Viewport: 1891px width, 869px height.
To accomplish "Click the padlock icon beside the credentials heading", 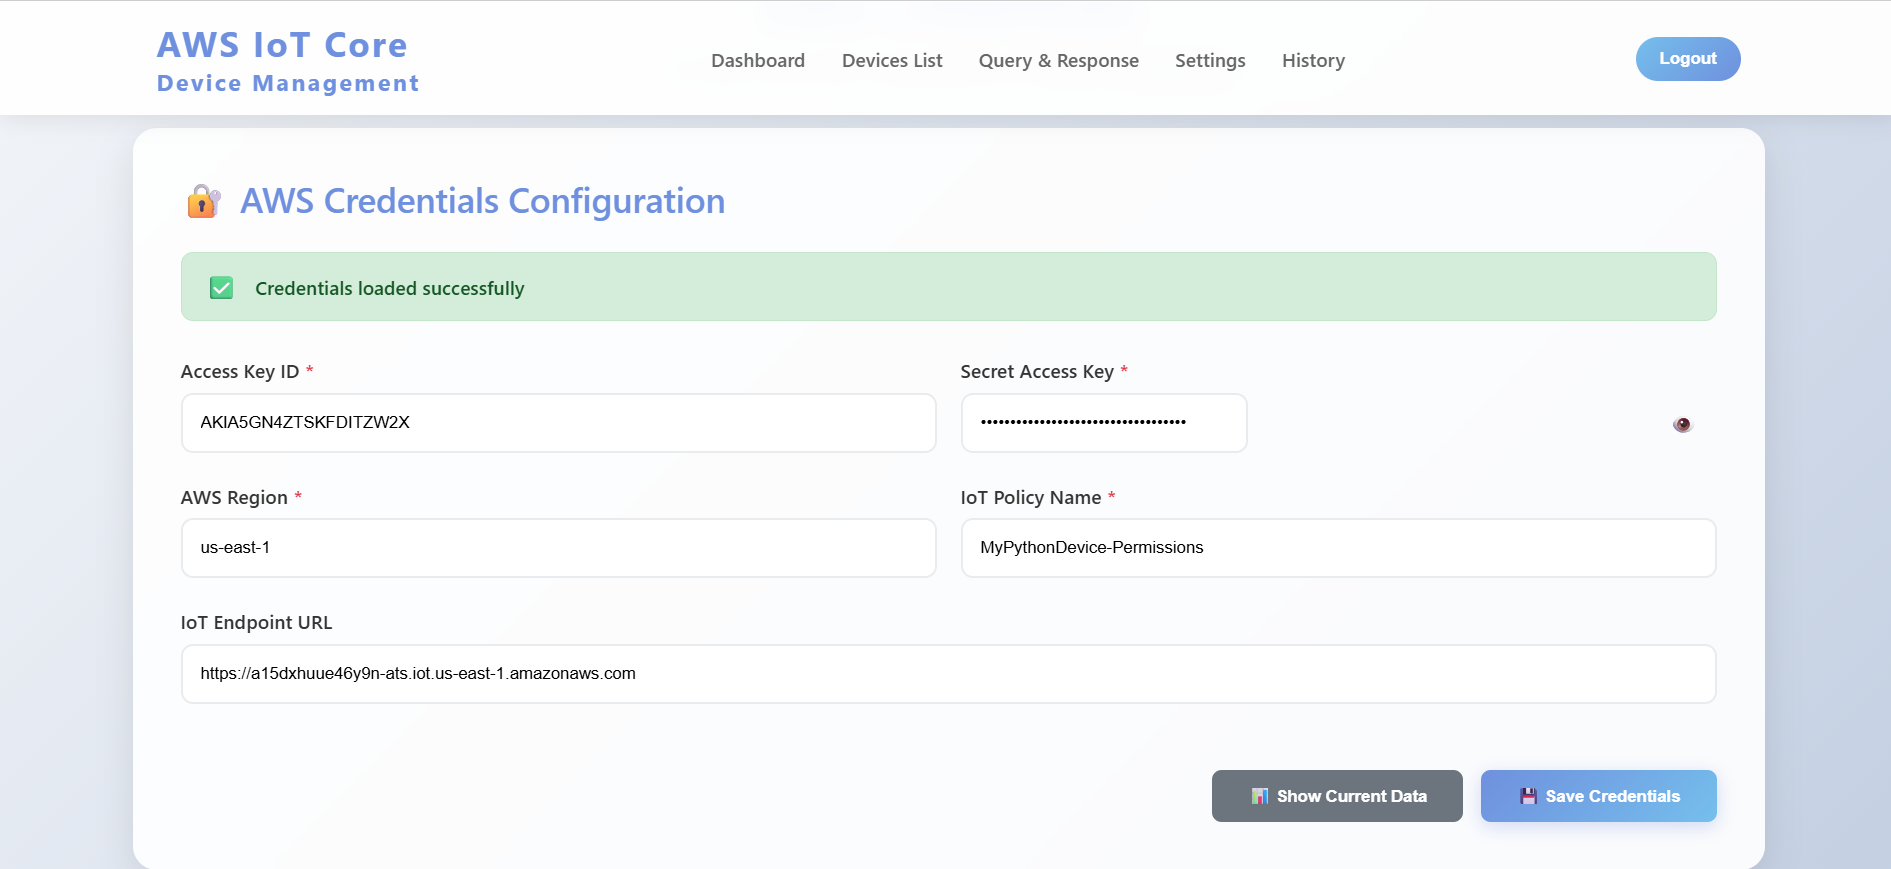I will pyautogui.click(x=203, y=201).
